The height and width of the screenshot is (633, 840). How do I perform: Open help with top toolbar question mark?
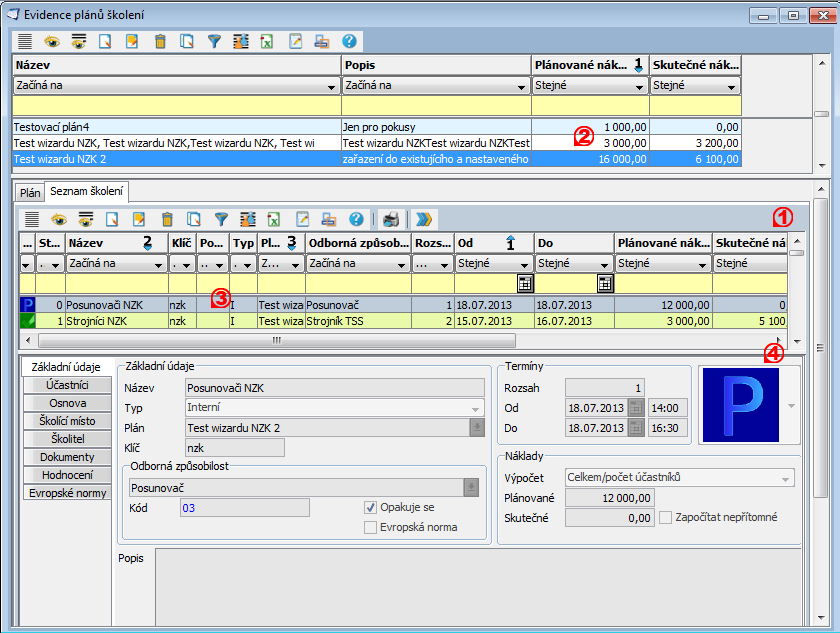click(x=349, y=42)
